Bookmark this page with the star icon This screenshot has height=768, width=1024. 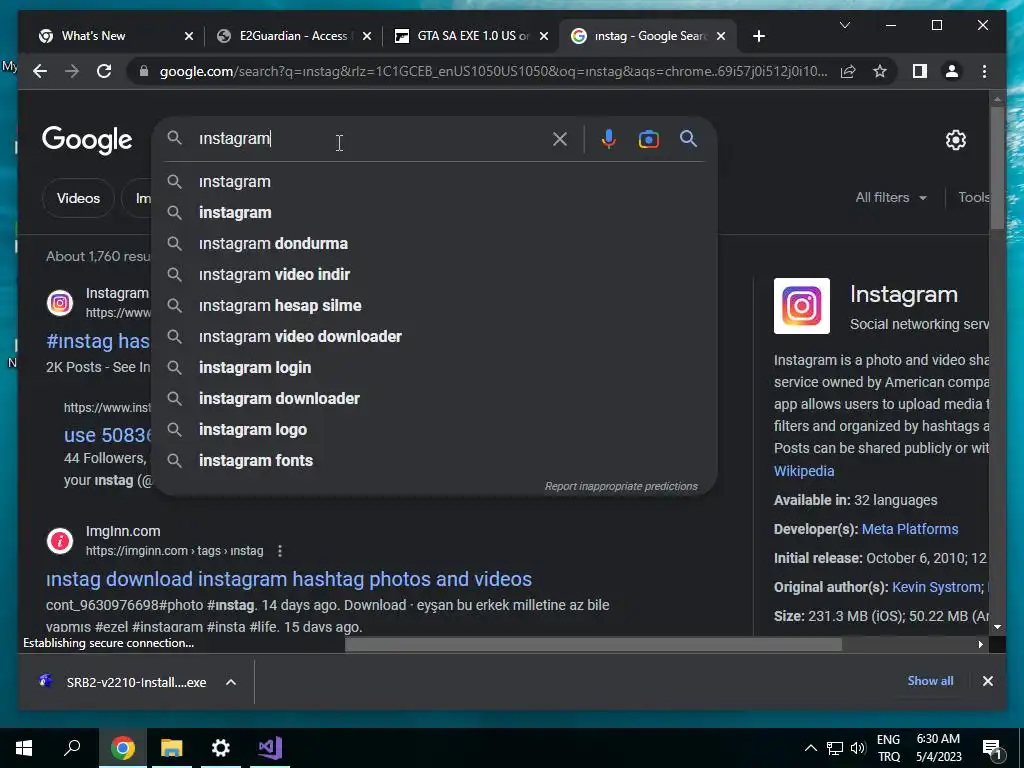point(880,71)
